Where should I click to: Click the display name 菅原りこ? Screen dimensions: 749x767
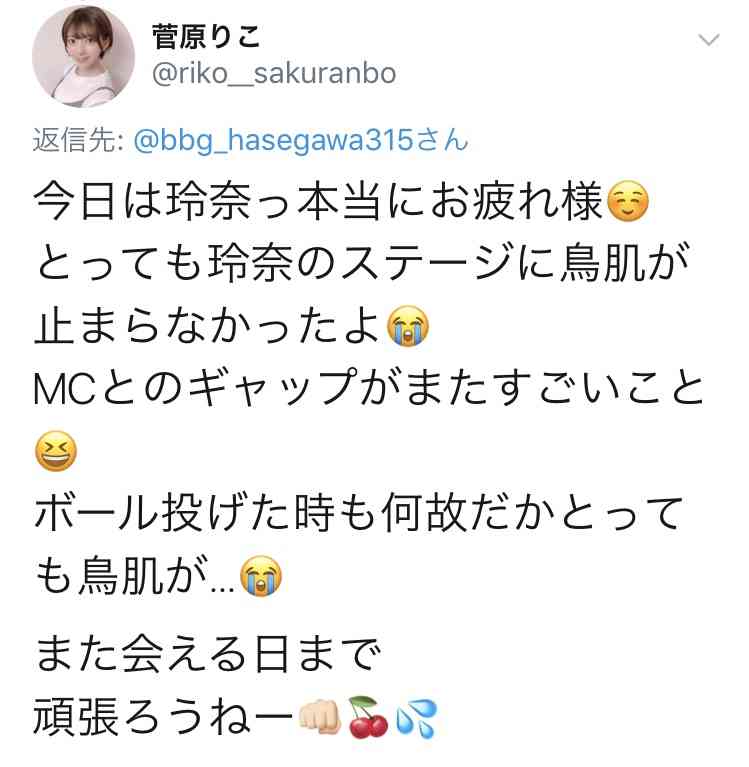pos(205,37)
